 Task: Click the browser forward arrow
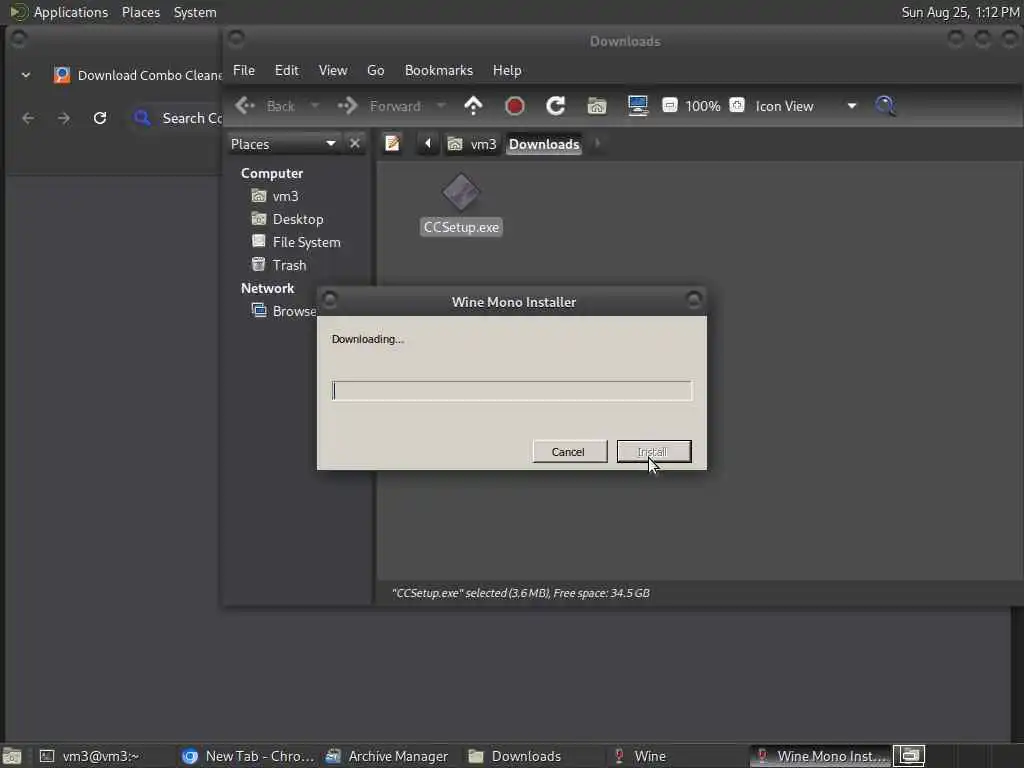tap(63, 118)
